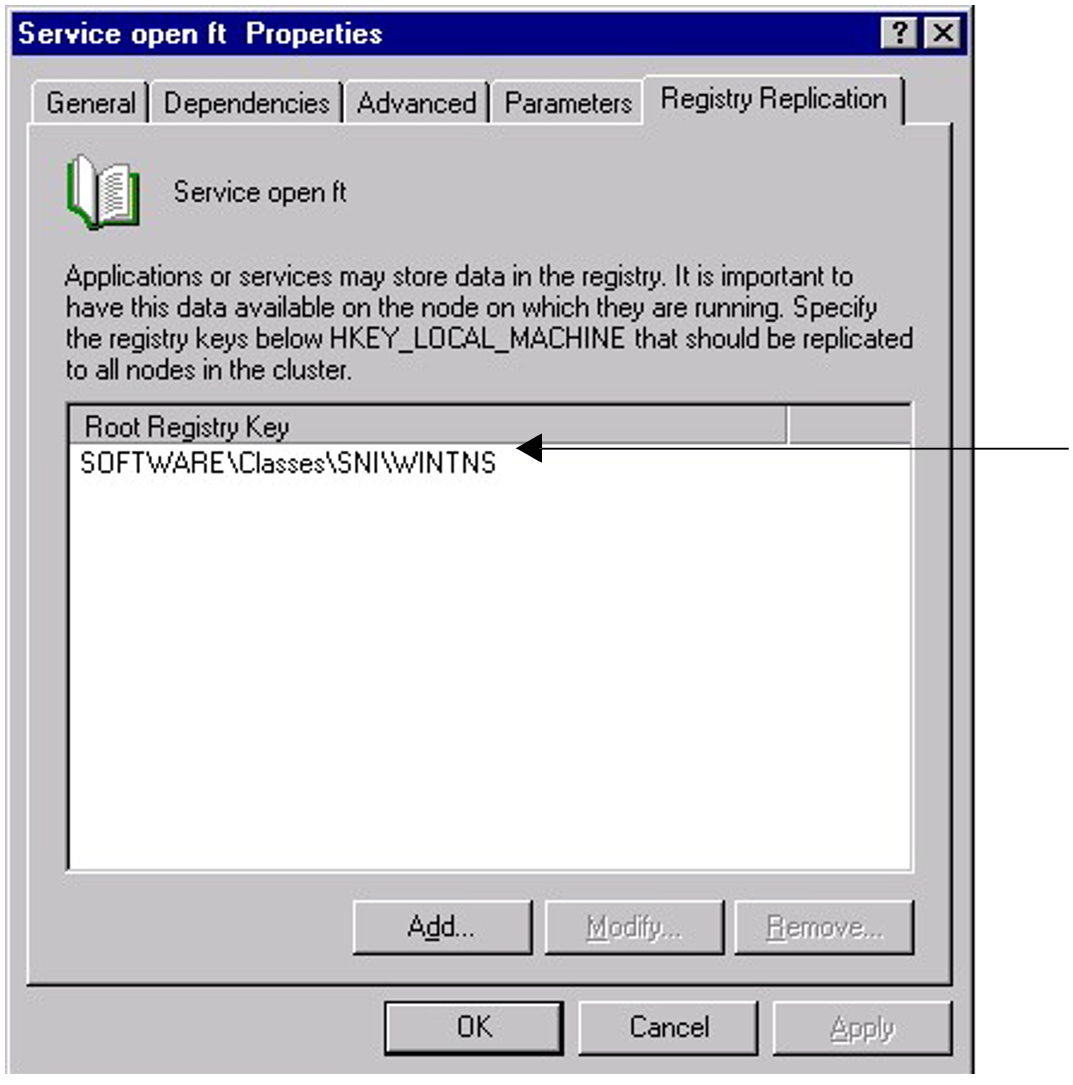Click the Remove... button
Image resolution: width=1073 pixels, height=1085 pixels.
824,927
